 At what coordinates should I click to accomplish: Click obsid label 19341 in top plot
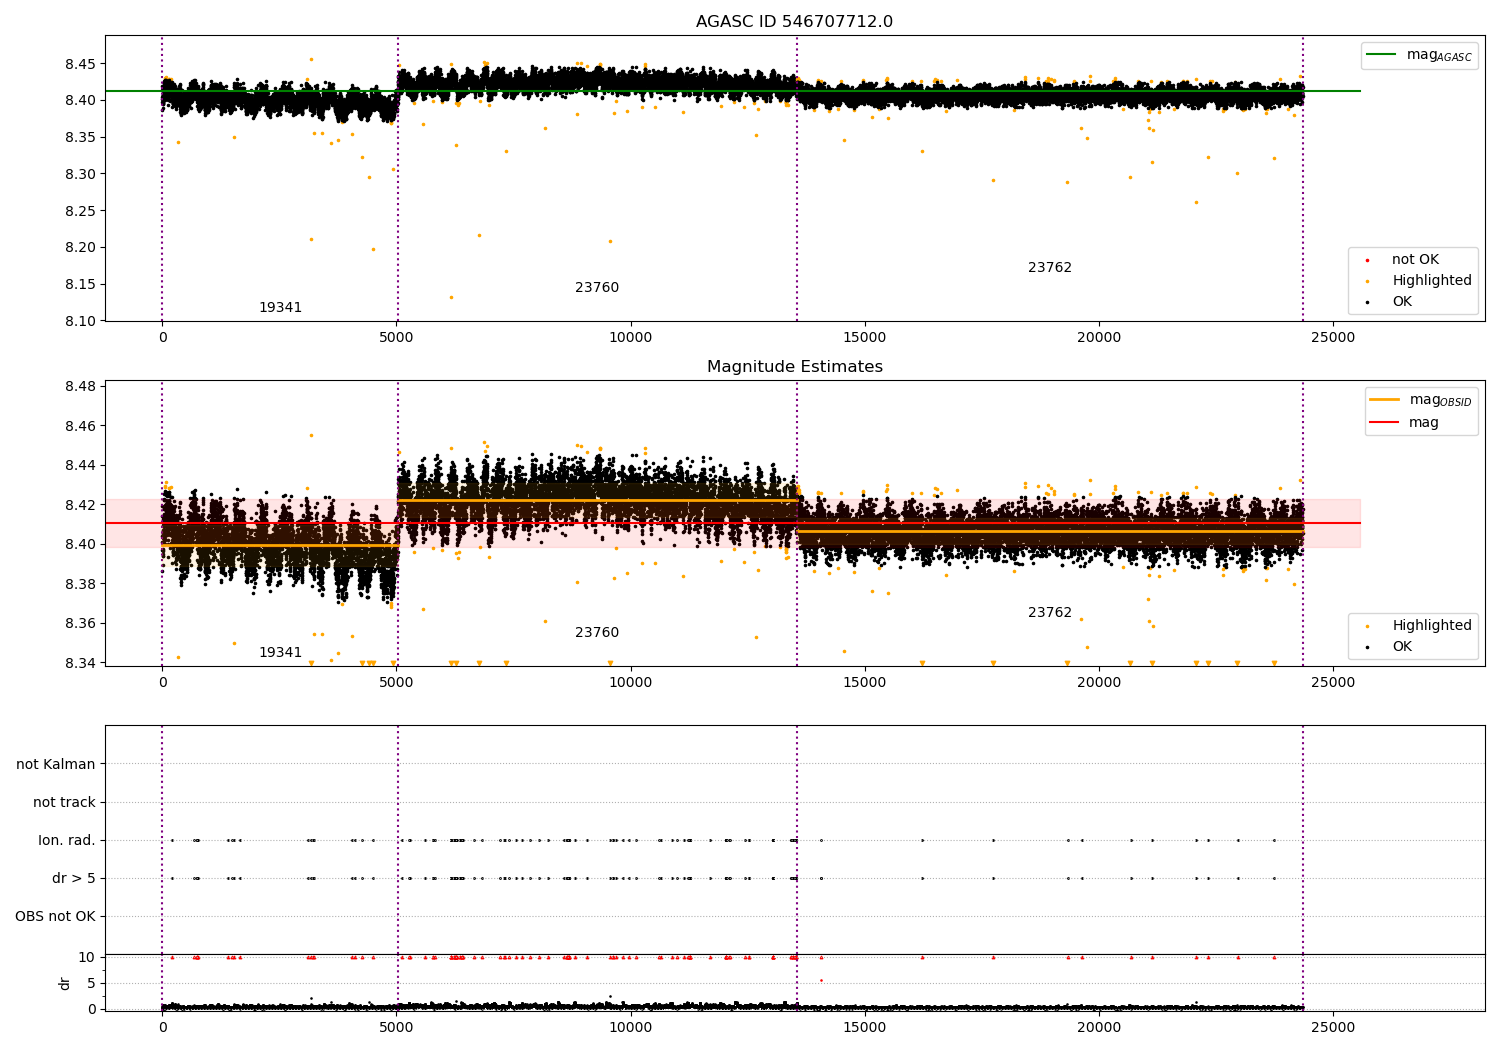coord(280,308)
